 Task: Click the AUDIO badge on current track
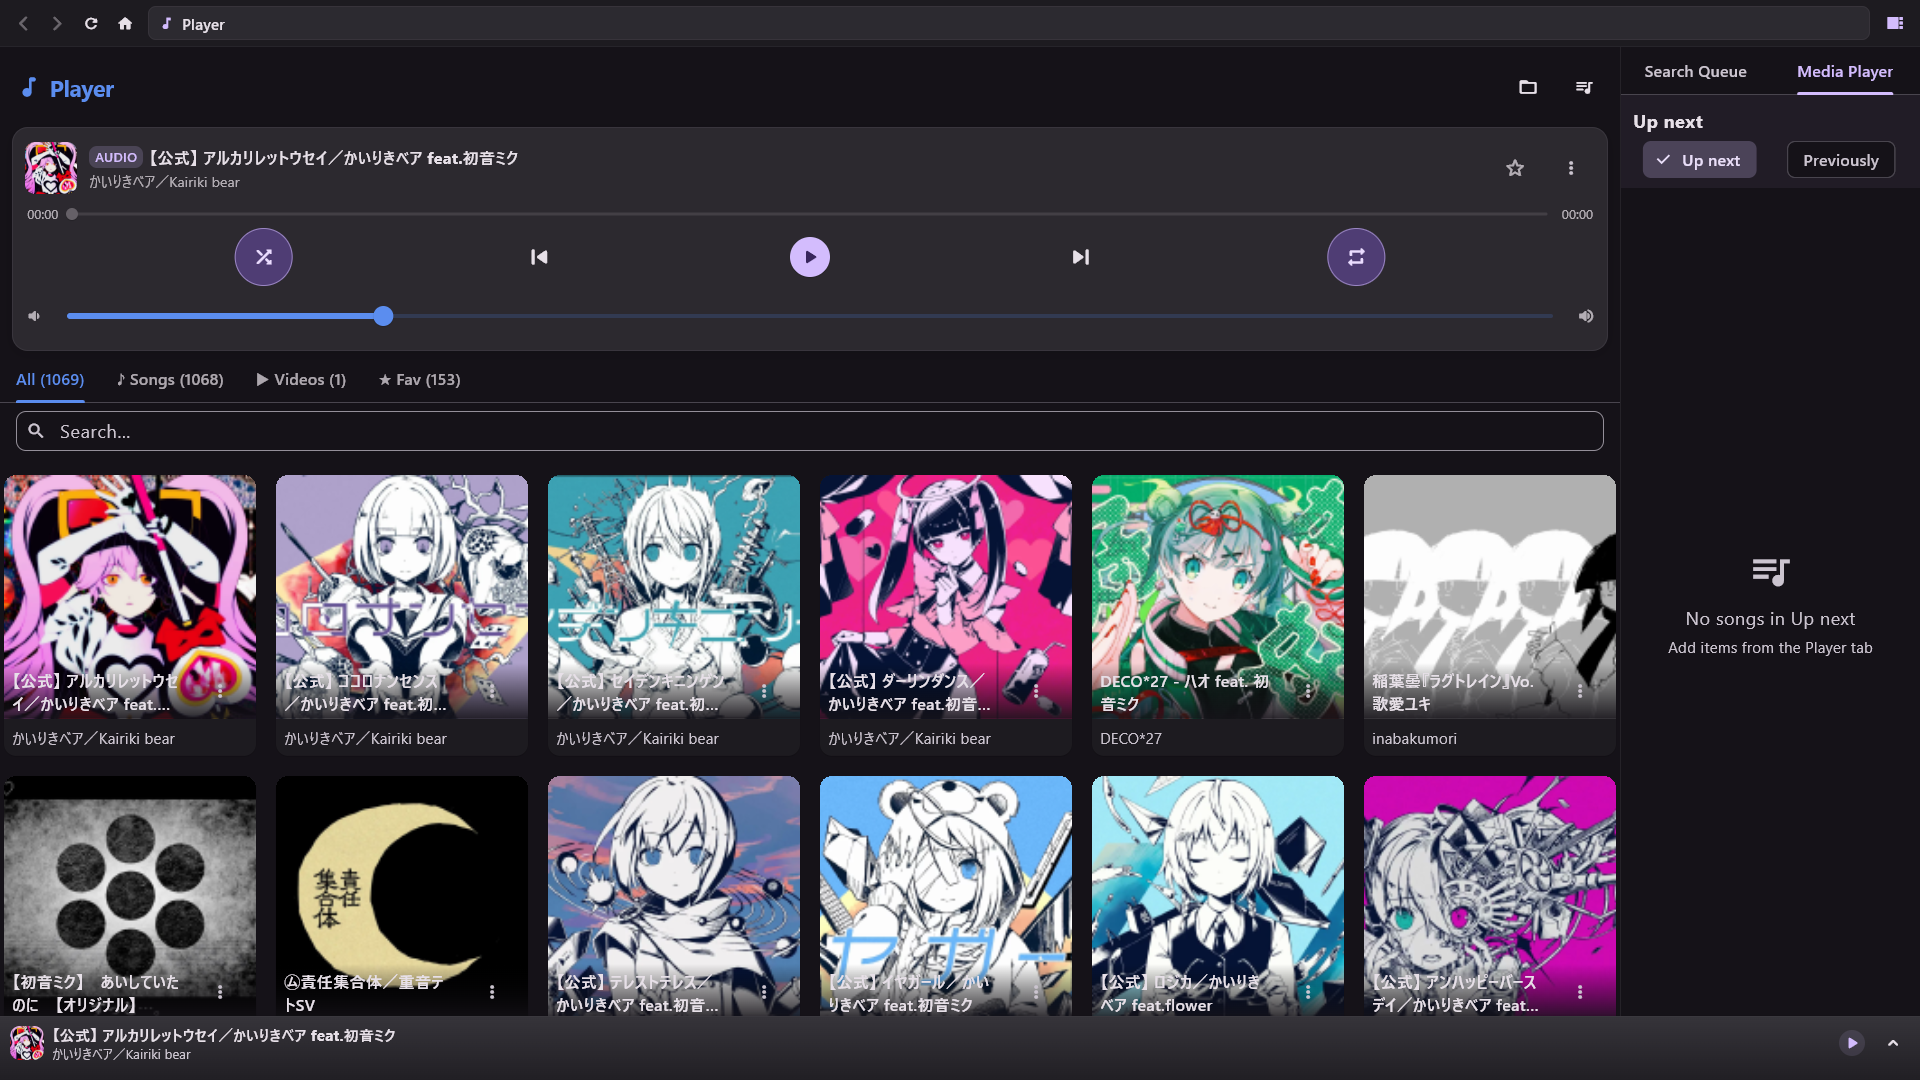[116, 157]
